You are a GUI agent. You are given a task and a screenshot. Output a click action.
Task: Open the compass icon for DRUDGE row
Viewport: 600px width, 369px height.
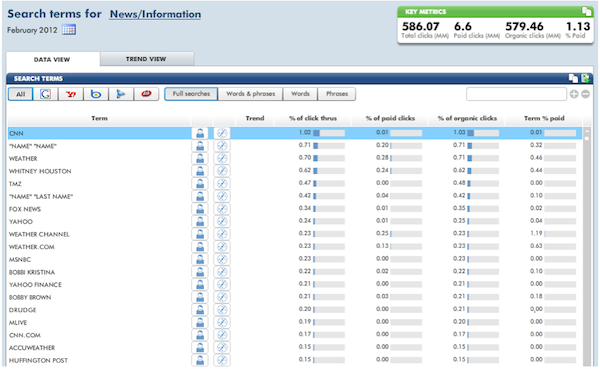222,310
